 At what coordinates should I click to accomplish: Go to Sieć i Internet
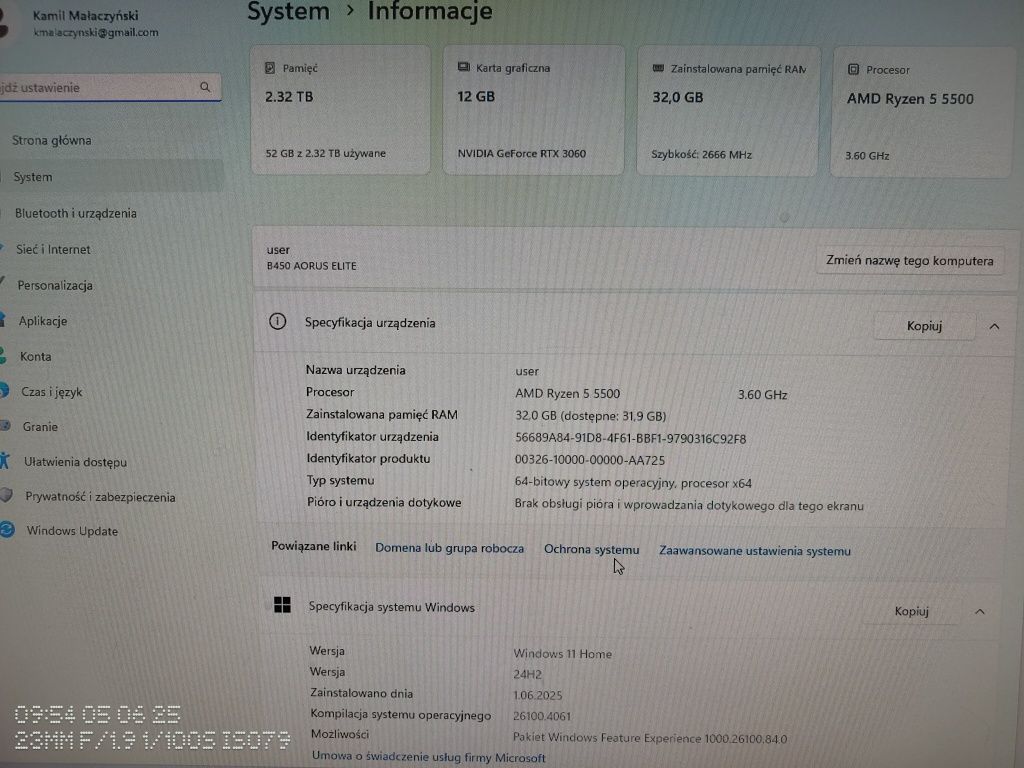point(54,249)
